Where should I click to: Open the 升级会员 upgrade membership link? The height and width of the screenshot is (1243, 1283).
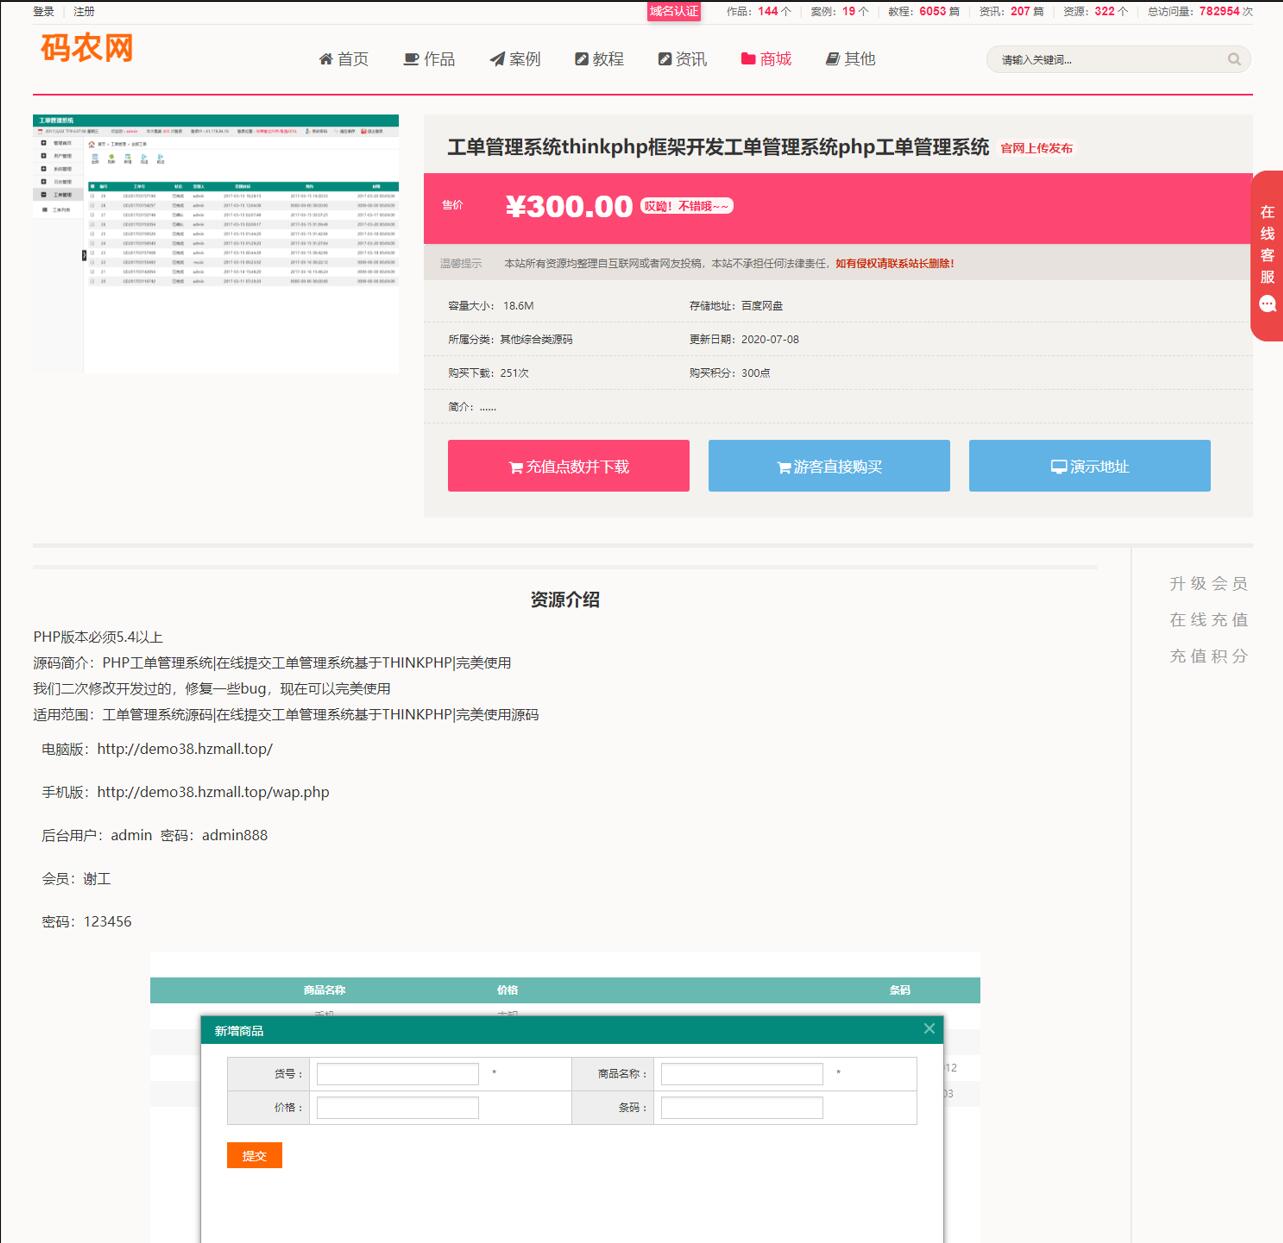click(x=1208, y=584)
